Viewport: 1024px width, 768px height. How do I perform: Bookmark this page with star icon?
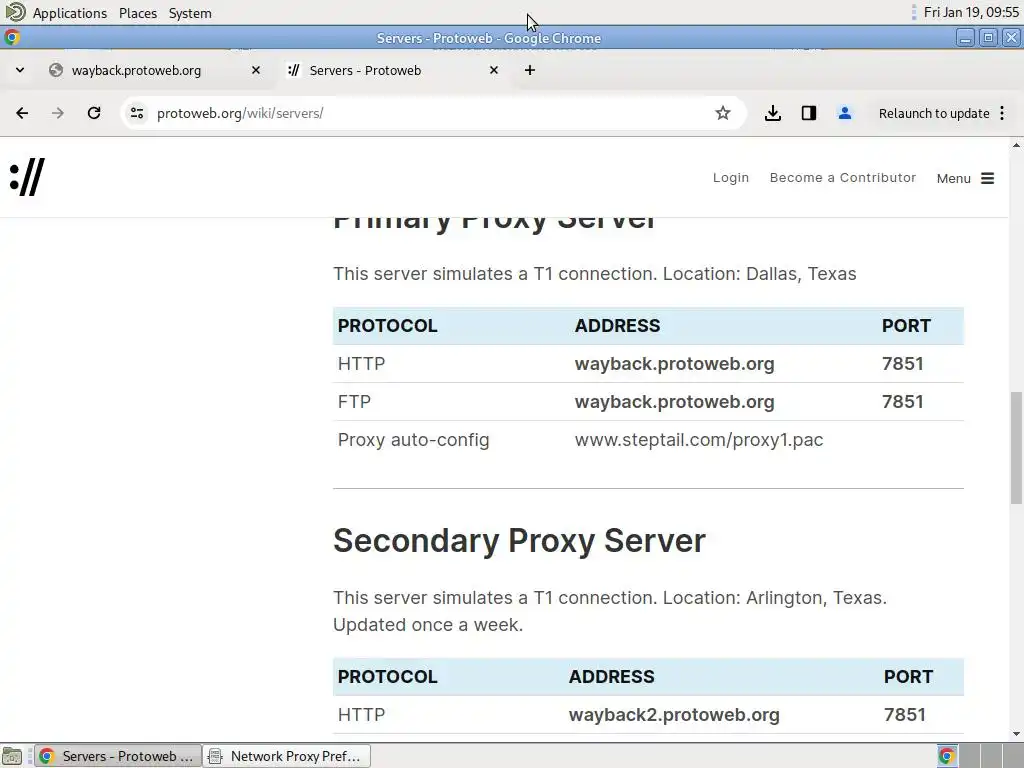click(x=722, y=113)
